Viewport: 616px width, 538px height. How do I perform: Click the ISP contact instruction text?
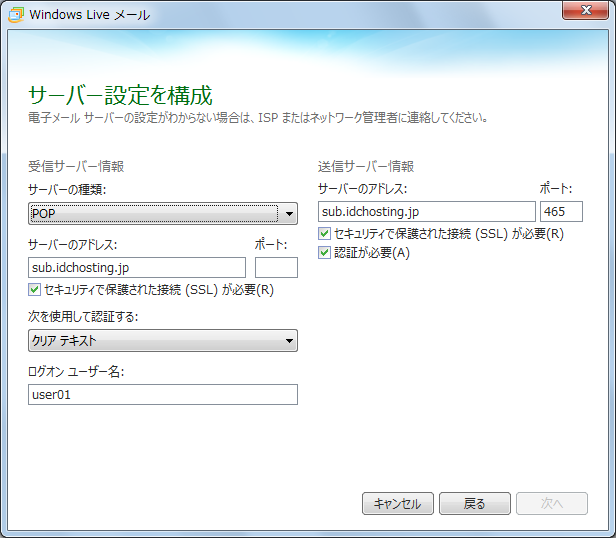(258, 118)
